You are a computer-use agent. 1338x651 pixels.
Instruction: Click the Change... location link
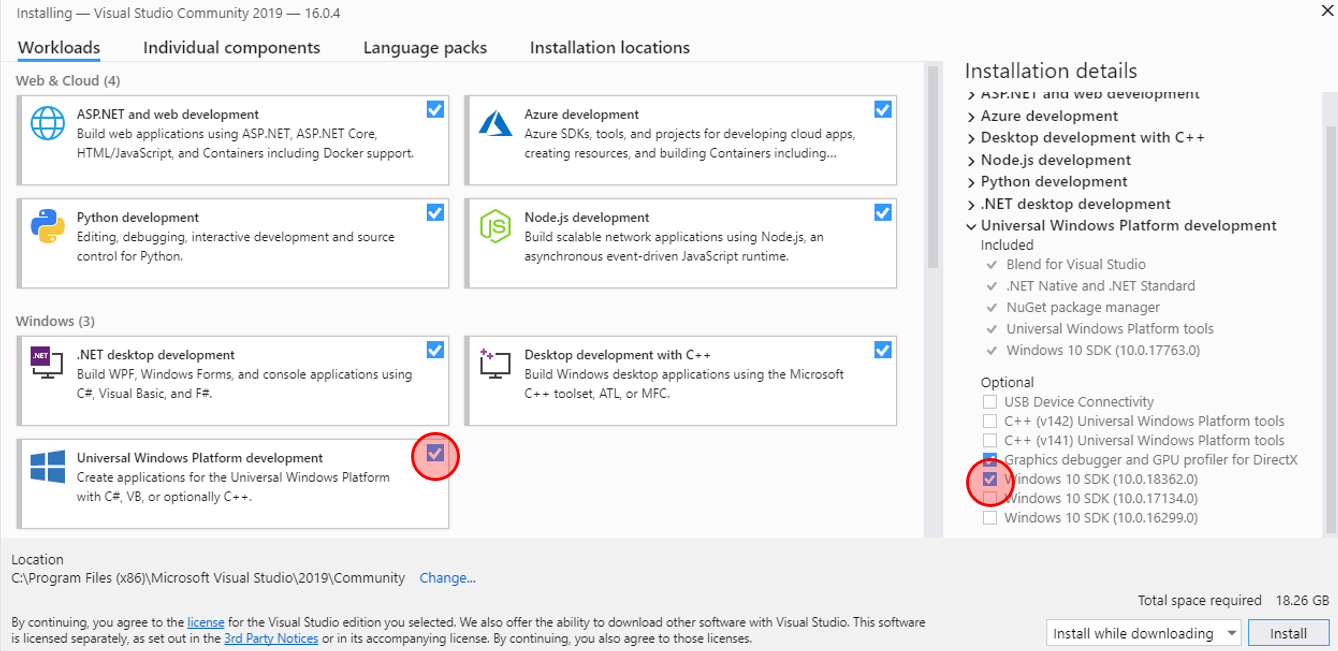pos(447,578)
